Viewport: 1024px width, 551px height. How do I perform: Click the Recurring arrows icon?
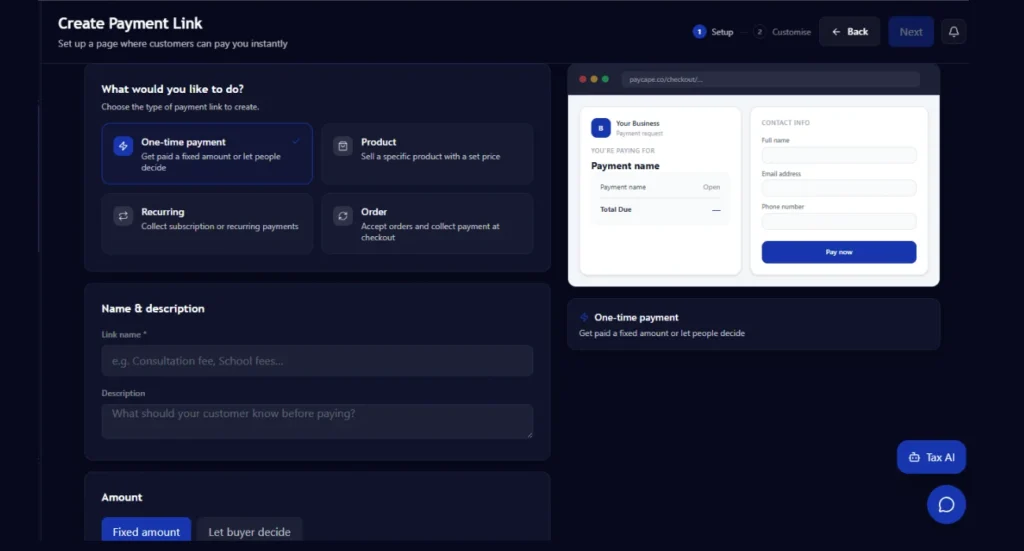coord(123,215)
